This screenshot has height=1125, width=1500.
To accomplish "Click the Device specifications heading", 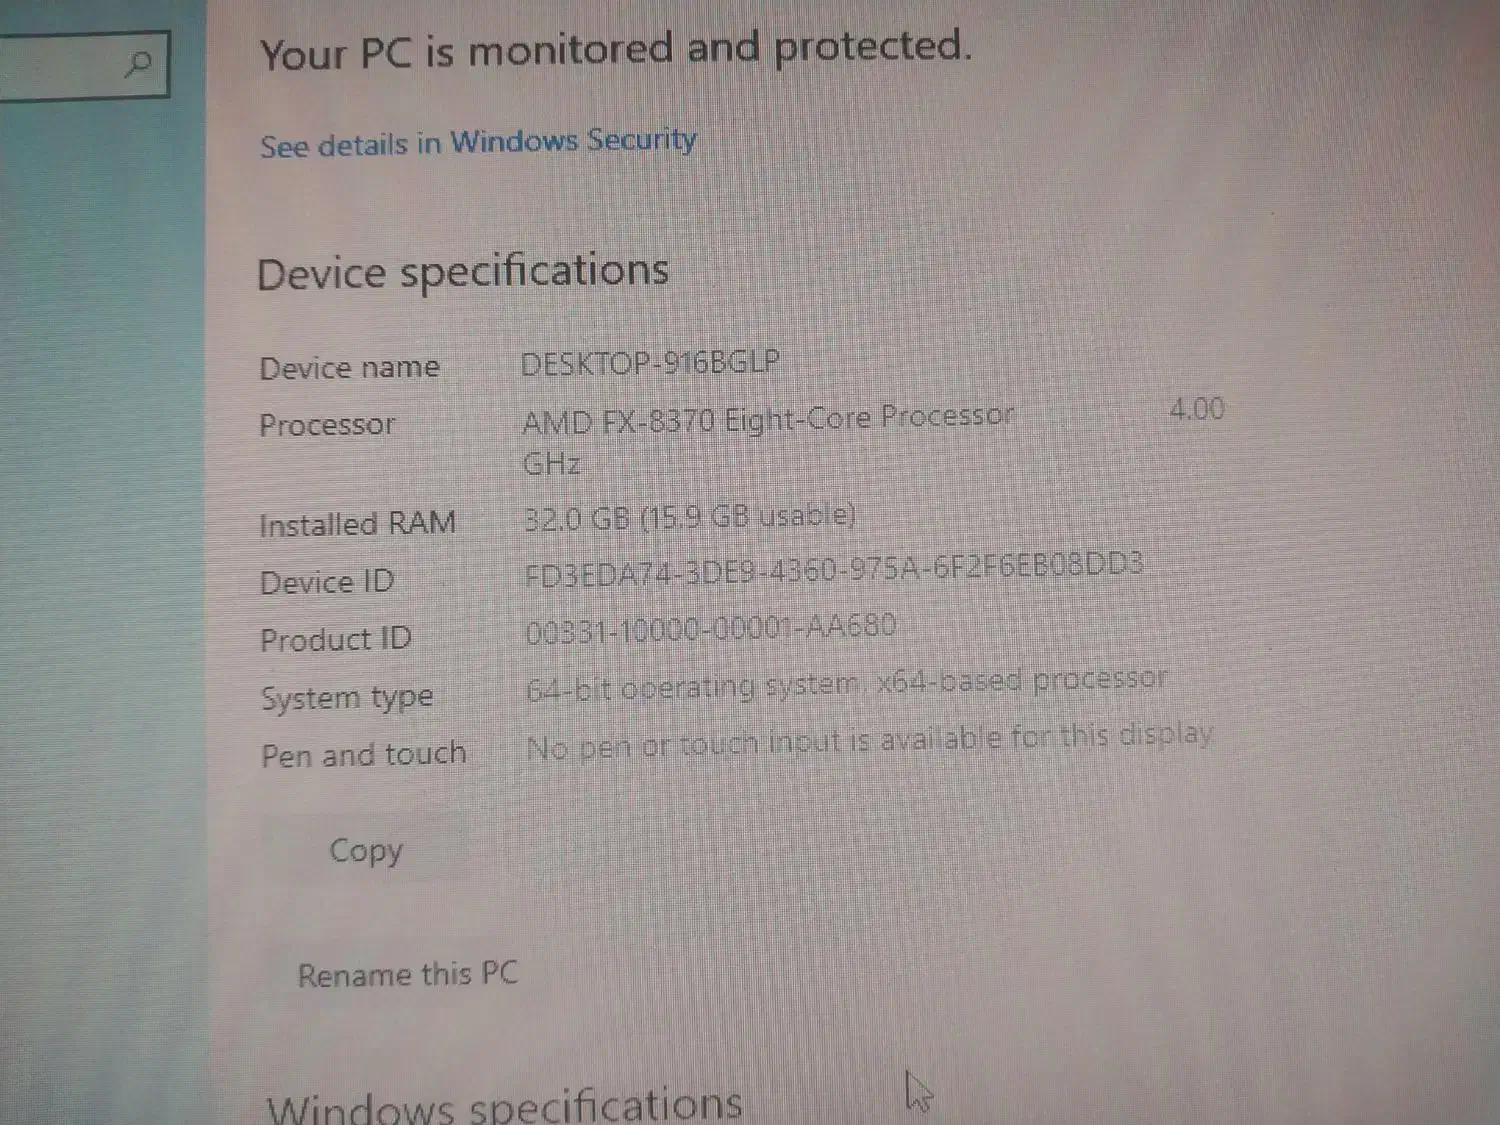I will point(463,272).
